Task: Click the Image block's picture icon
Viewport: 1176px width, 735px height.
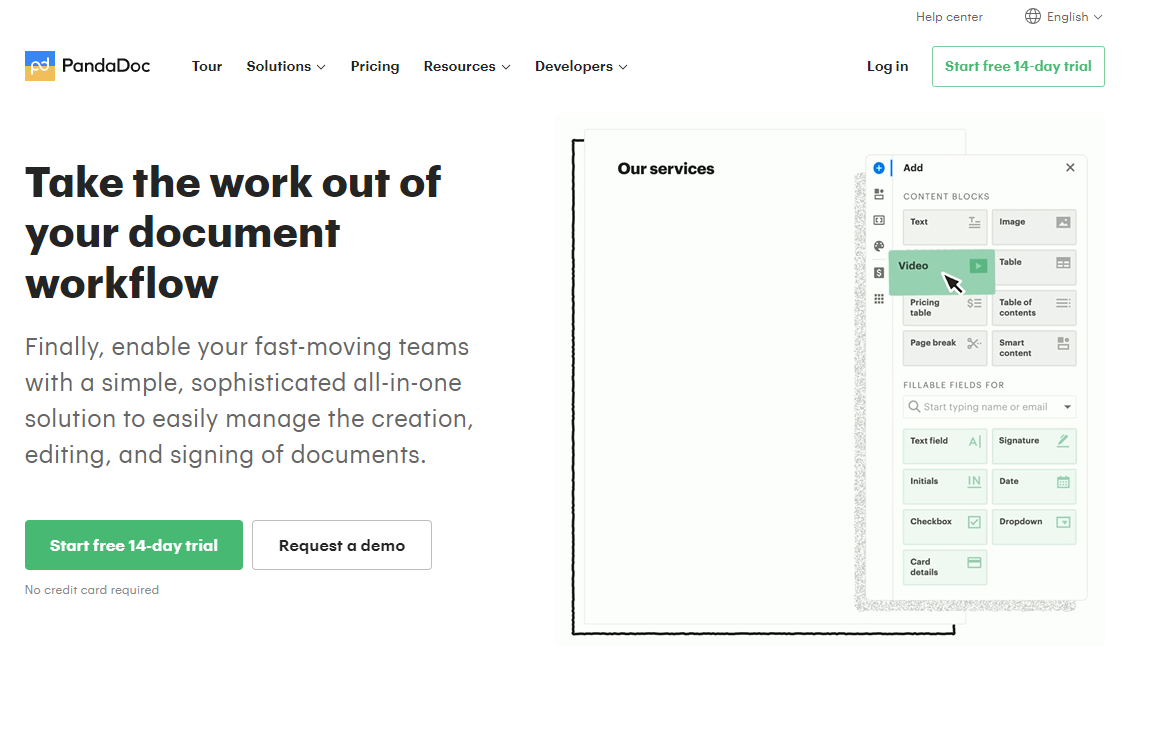Action: coord(1063,222)
